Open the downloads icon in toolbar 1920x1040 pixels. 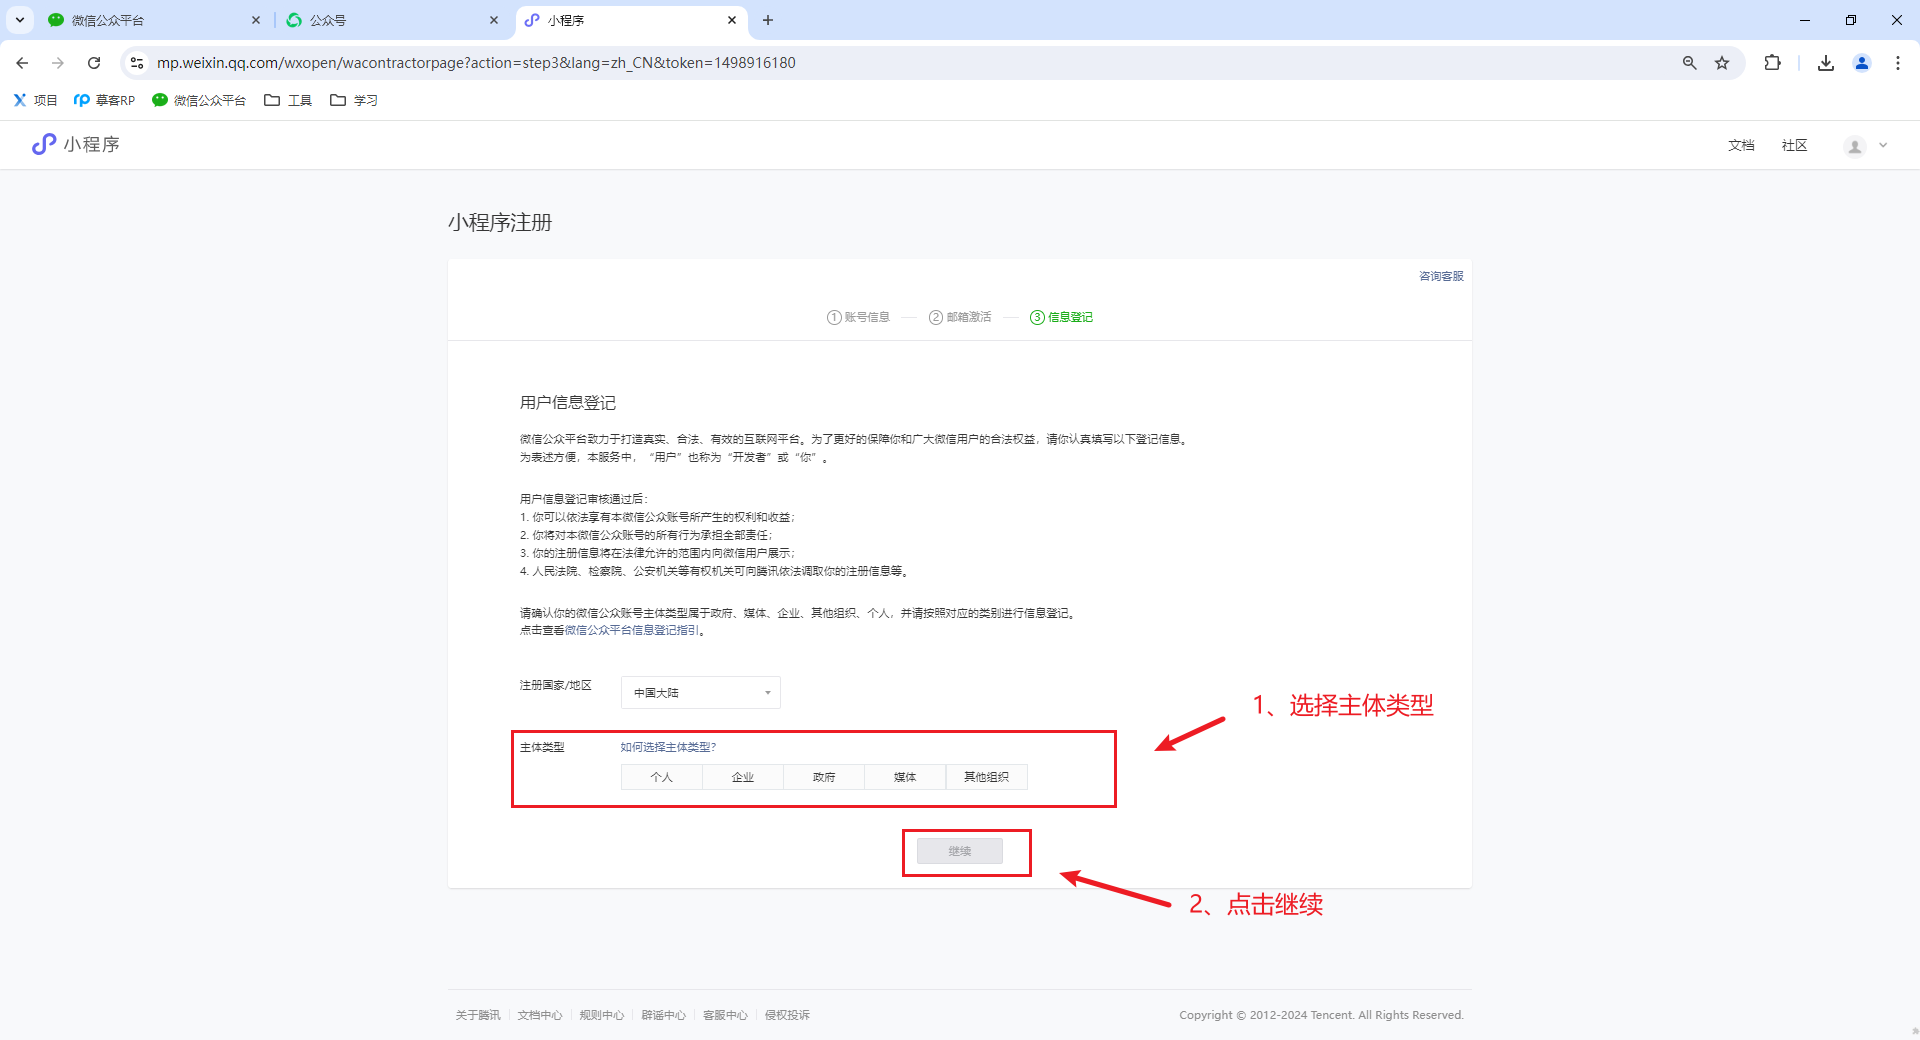tap(1826, 63)
